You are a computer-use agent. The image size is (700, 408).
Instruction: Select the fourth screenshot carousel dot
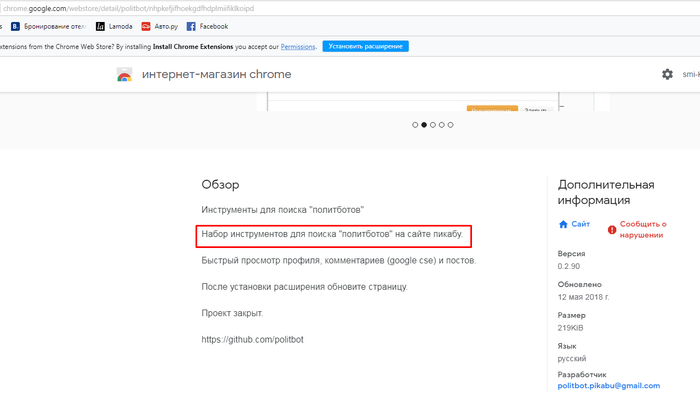tap(442, 125)
